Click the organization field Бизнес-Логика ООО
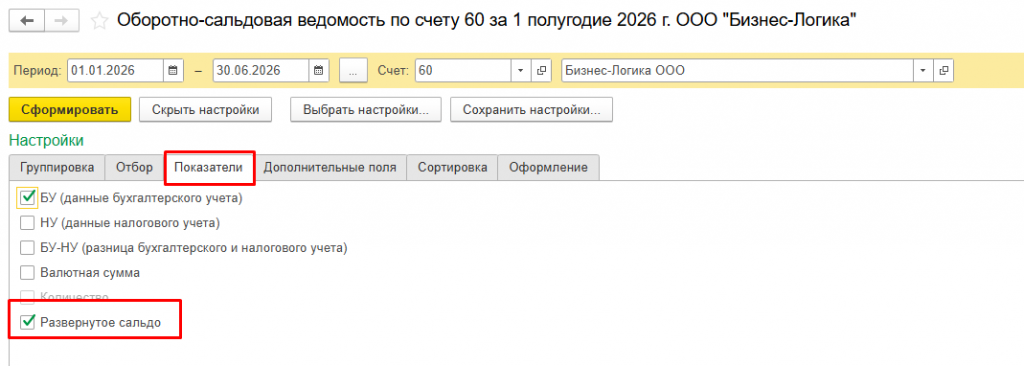Viewport: 1024px width, 366px height. [737, 71]
